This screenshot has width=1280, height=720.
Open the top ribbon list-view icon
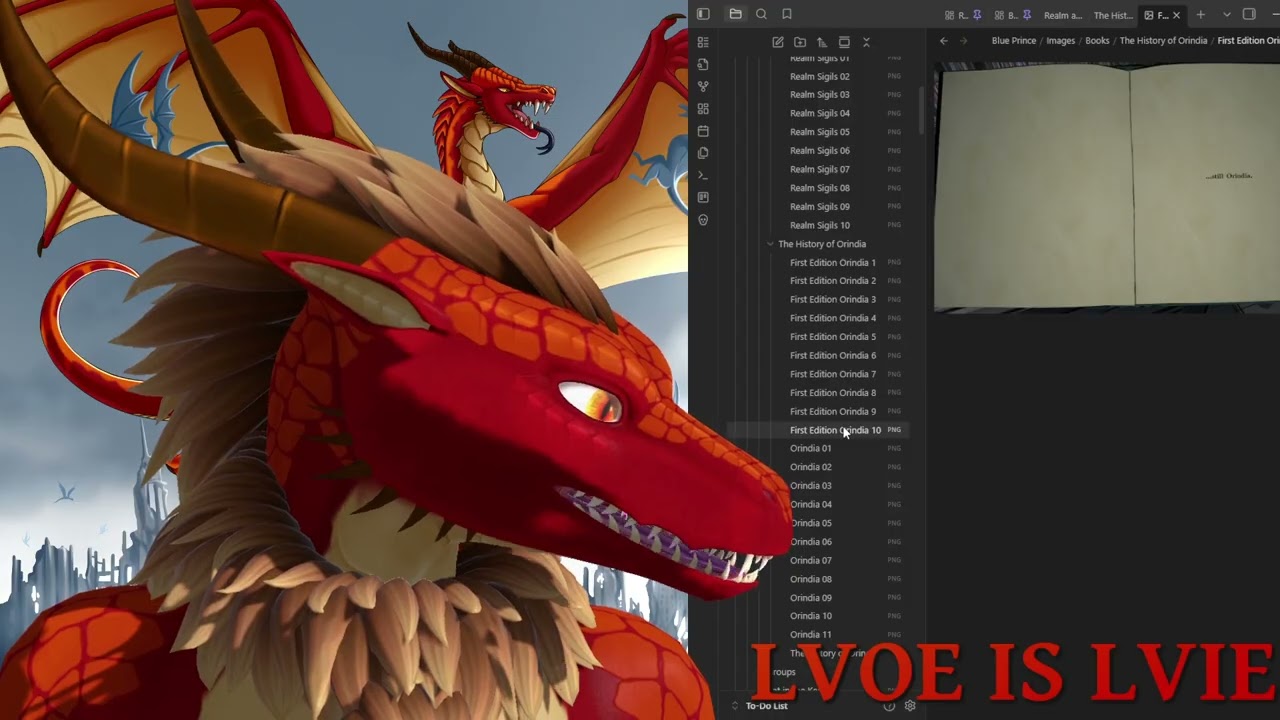point(703,42)
